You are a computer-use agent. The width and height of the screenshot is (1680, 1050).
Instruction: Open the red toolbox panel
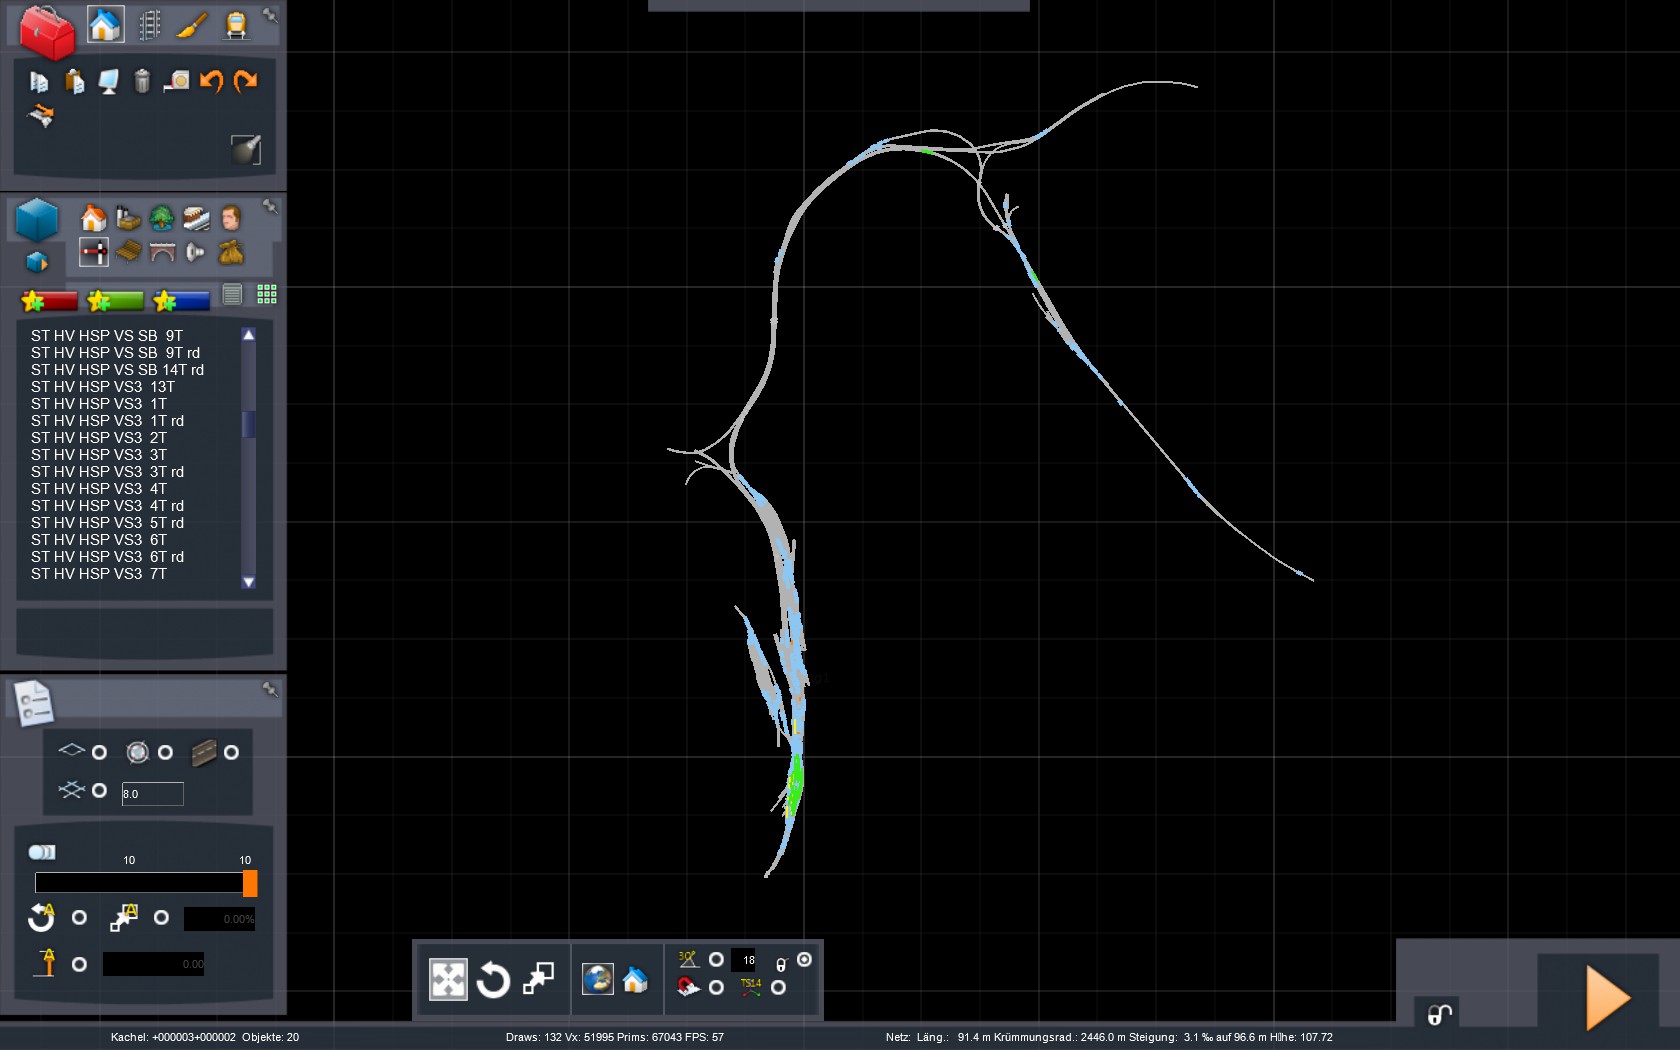point(46,31)
